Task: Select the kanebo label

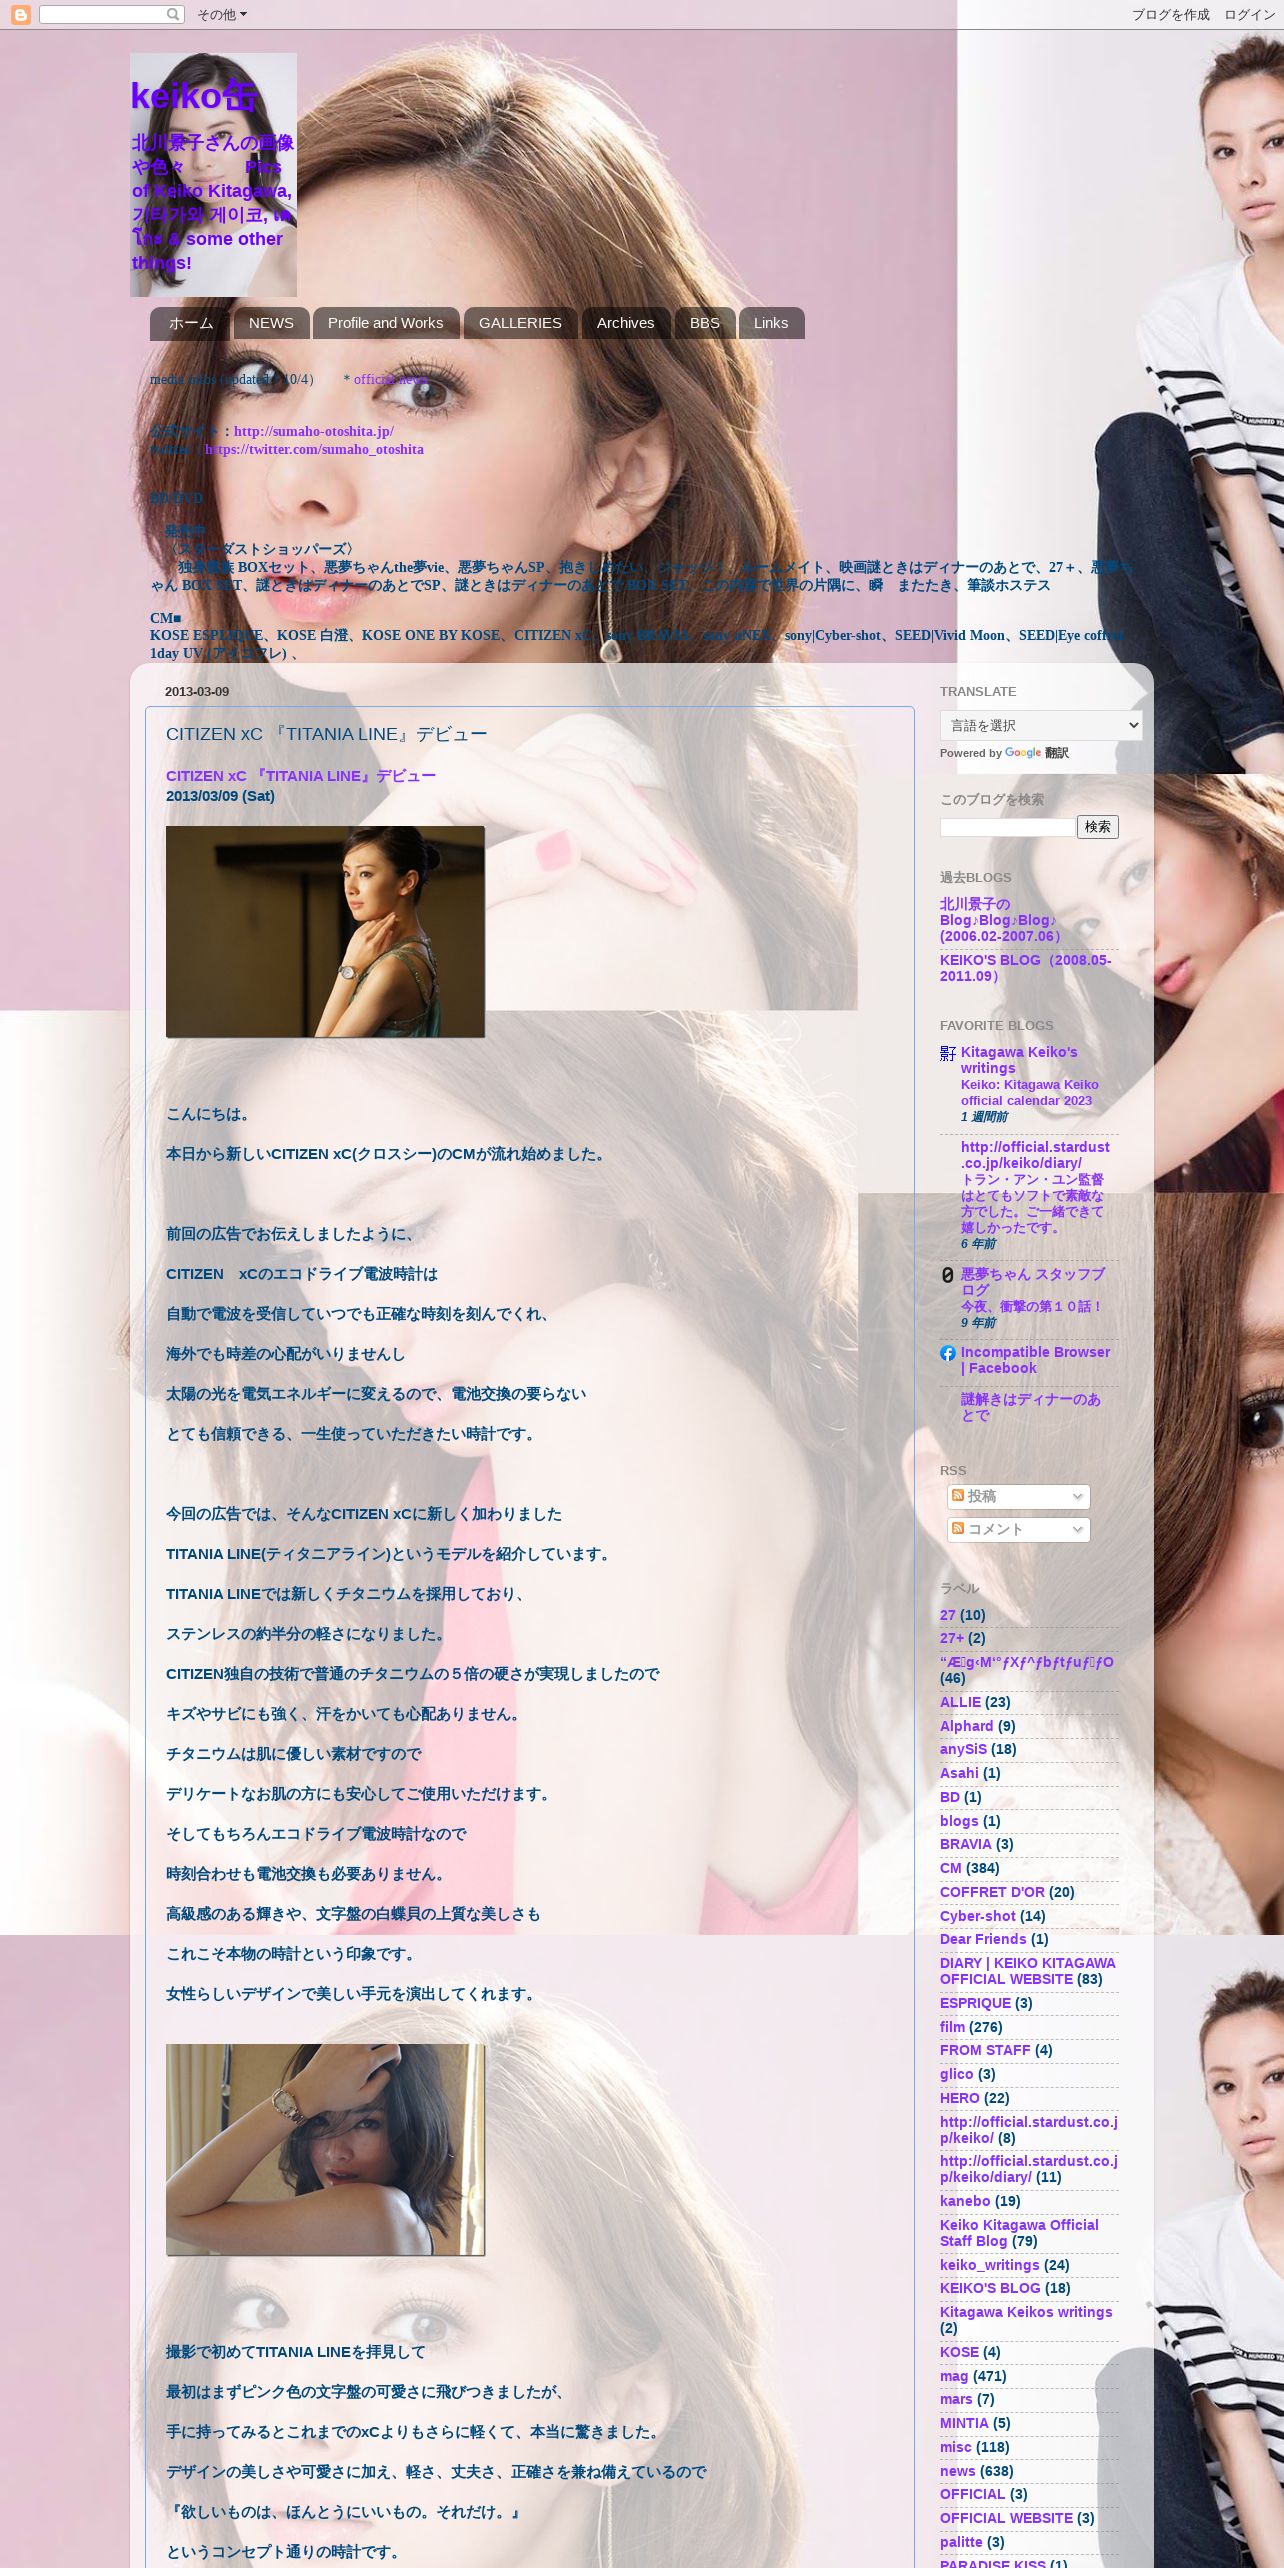Action: 965,2201
